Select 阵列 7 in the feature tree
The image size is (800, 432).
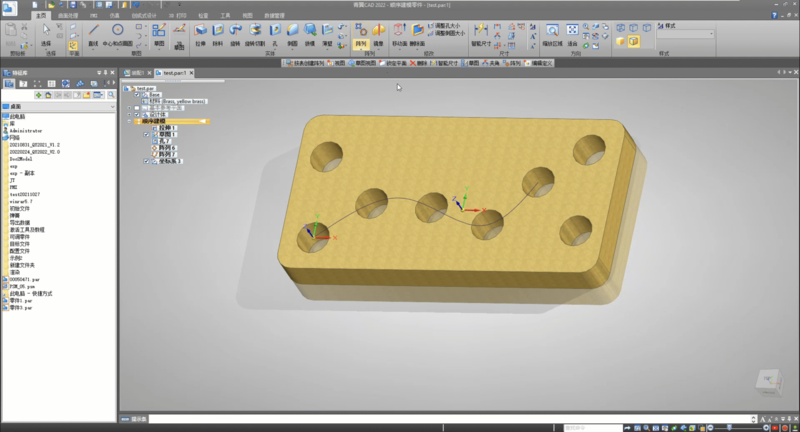(167, 153)
